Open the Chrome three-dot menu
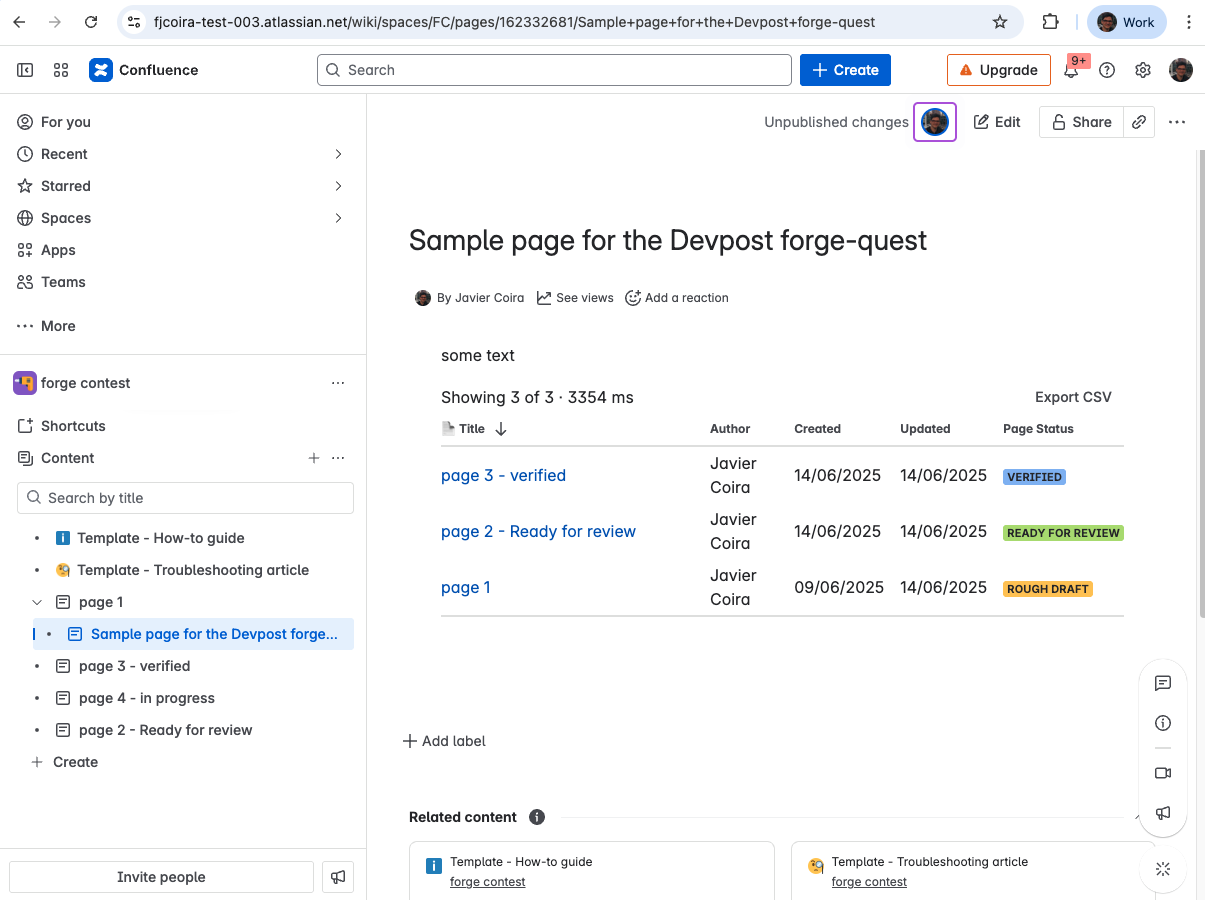1205x900 pixels. pos(1188,22)
